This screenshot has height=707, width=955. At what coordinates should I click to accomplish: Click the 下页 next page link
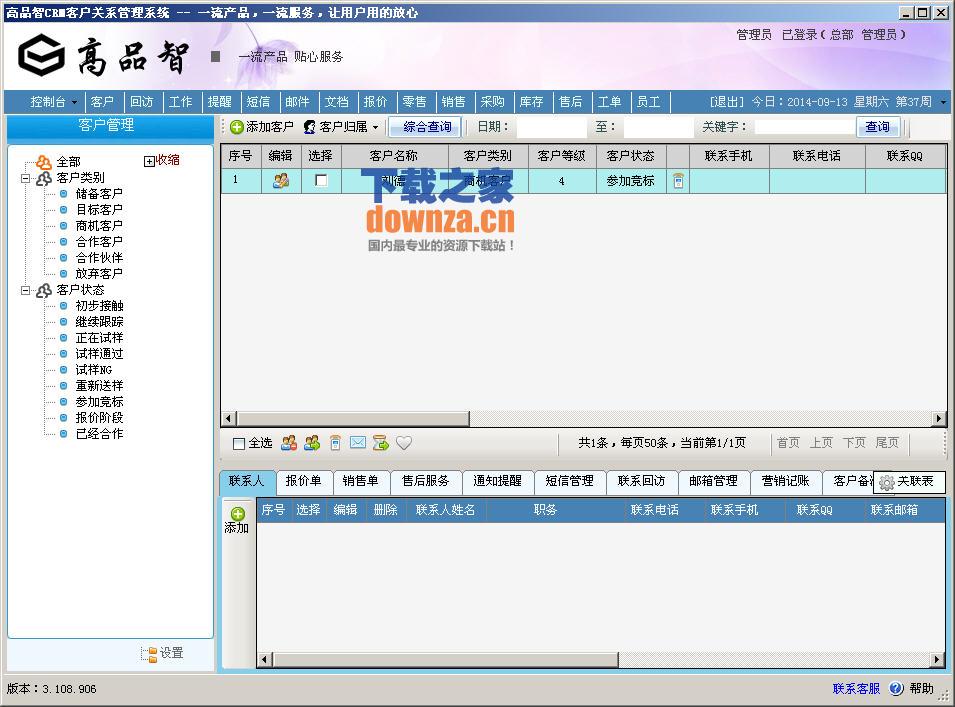click(854, 443)
